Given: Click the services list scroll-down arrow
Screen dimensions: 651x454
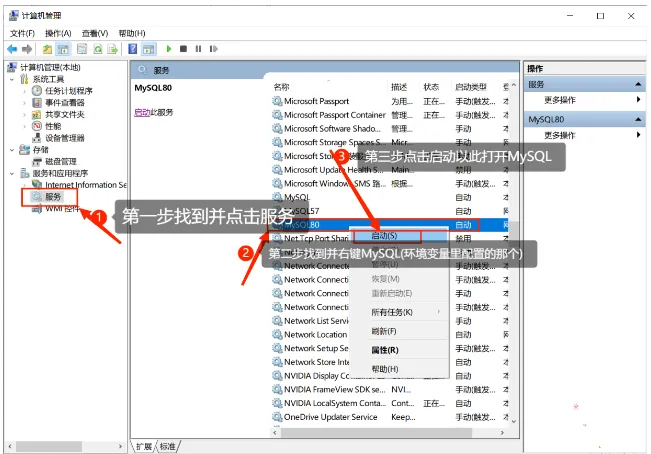Looking at the screenshot, I should point(514,422).
